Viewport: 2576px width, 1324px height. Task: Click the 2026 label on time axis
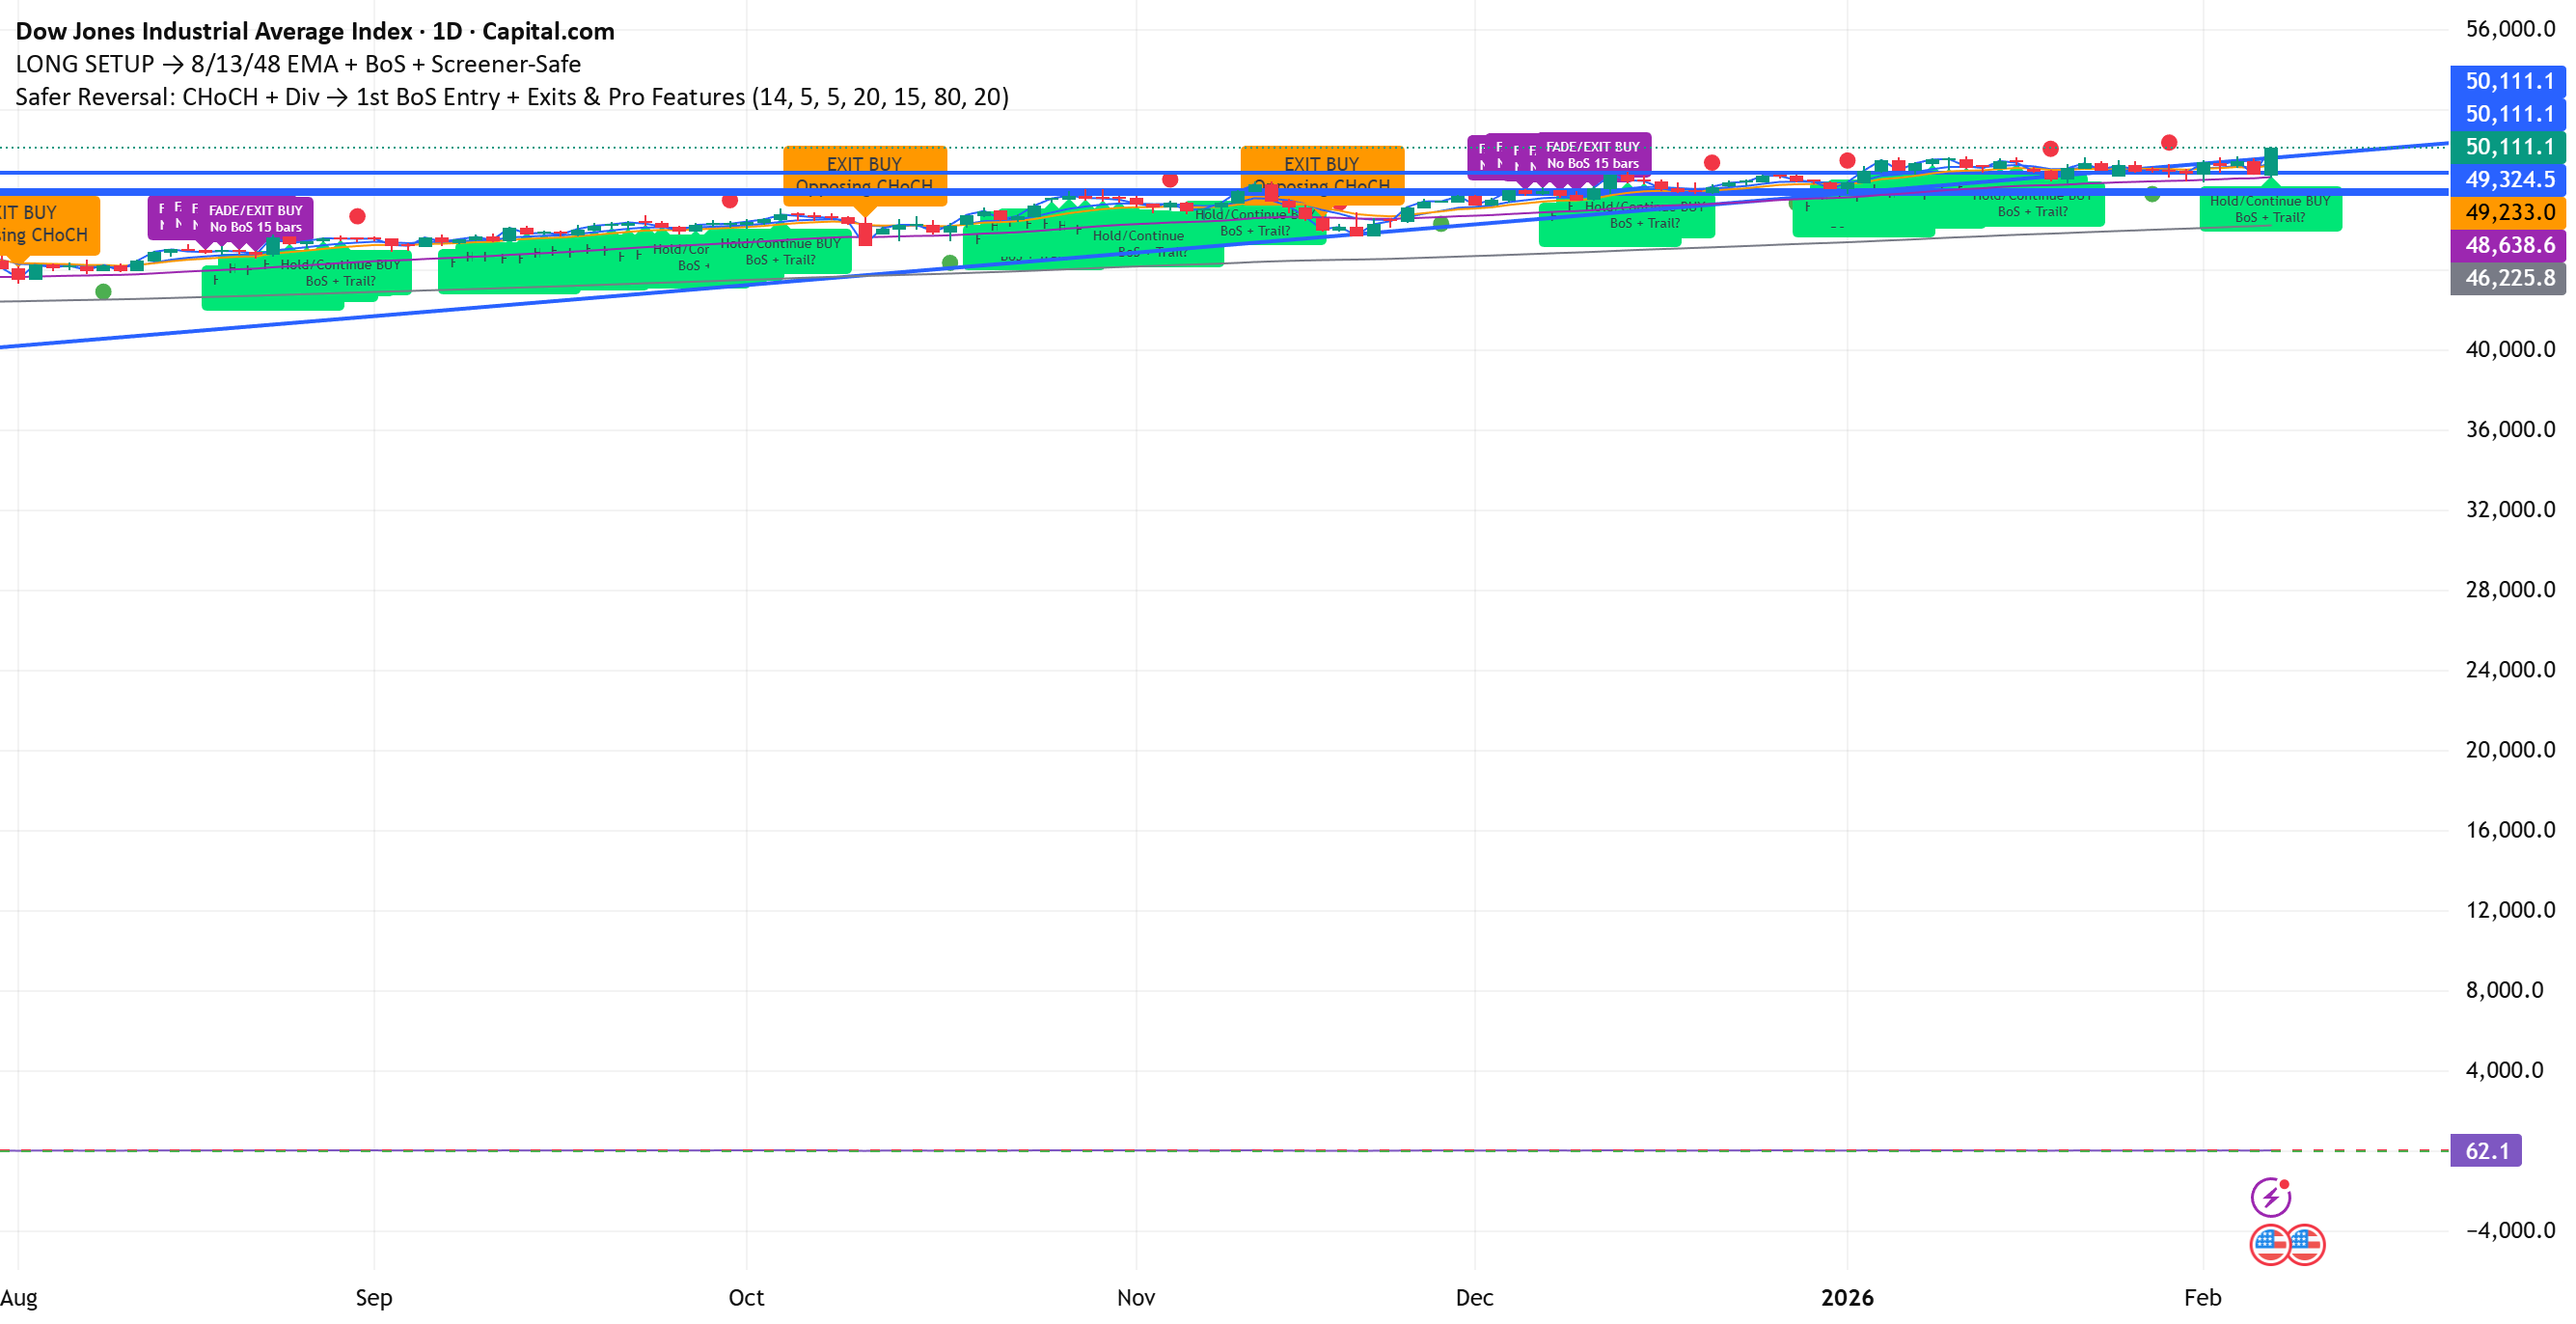[1847, 1298]
